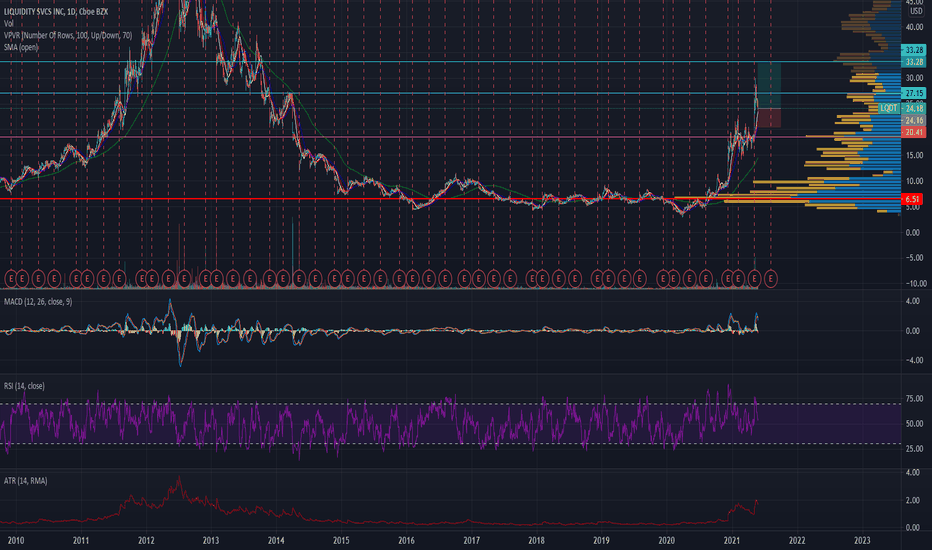Click the 25.00 value on RSI axis
Screen dimensions: 932x550
click(914, 449)
